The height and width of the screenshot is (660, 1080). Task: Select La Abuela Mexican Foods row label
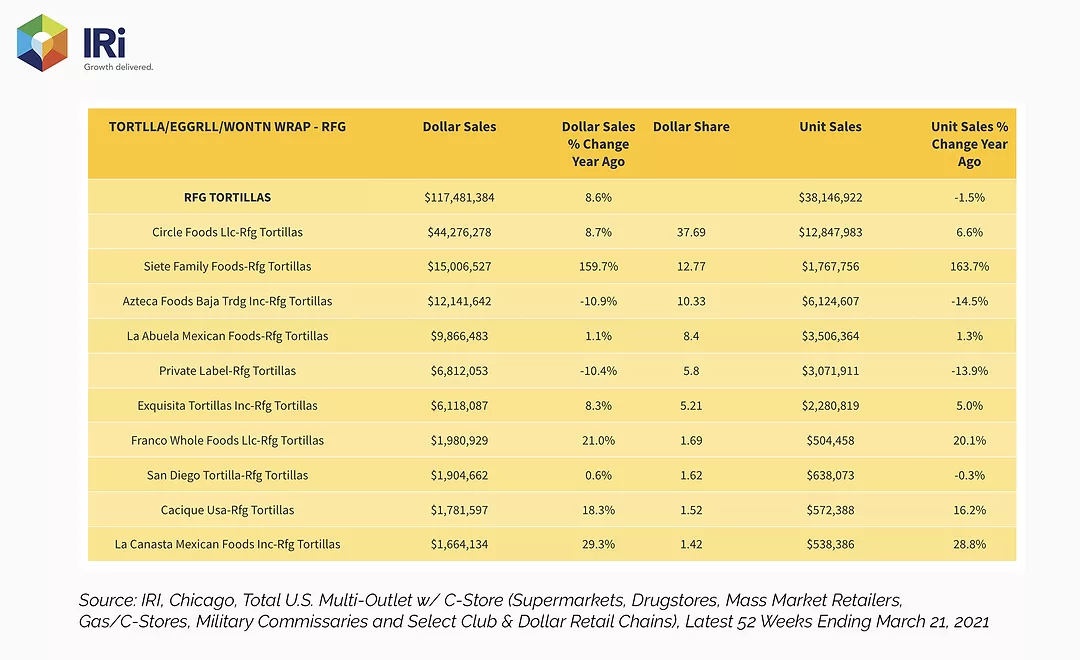tap(227, 336)
